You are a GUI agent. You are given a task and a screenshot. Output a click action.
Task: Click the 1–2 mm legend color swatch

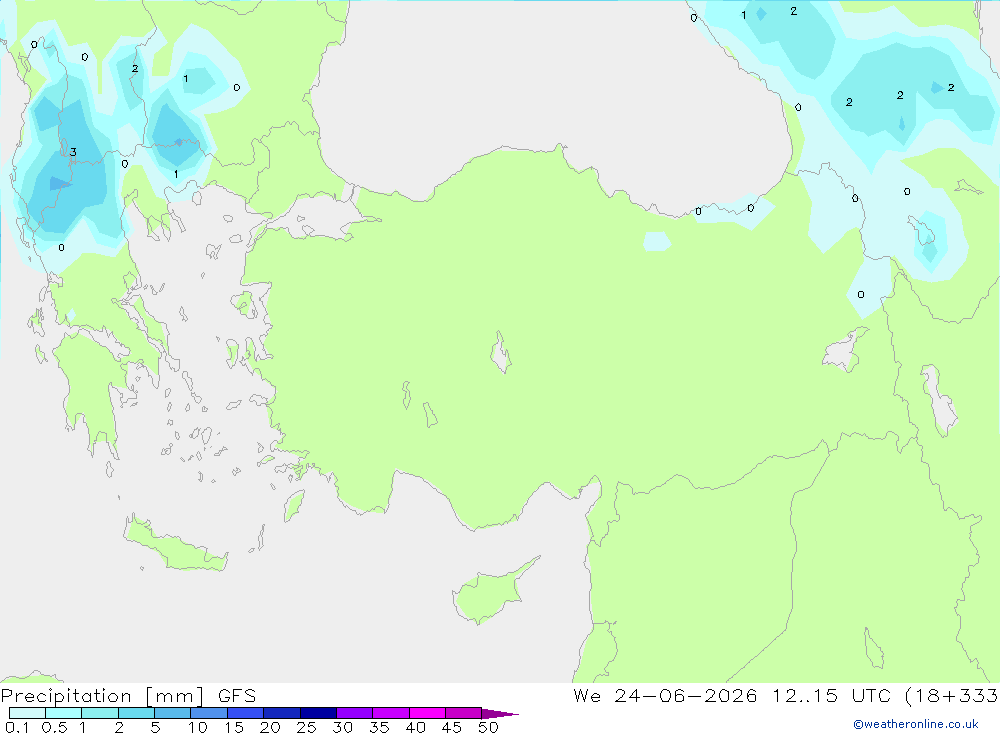(x=99, y=713)
